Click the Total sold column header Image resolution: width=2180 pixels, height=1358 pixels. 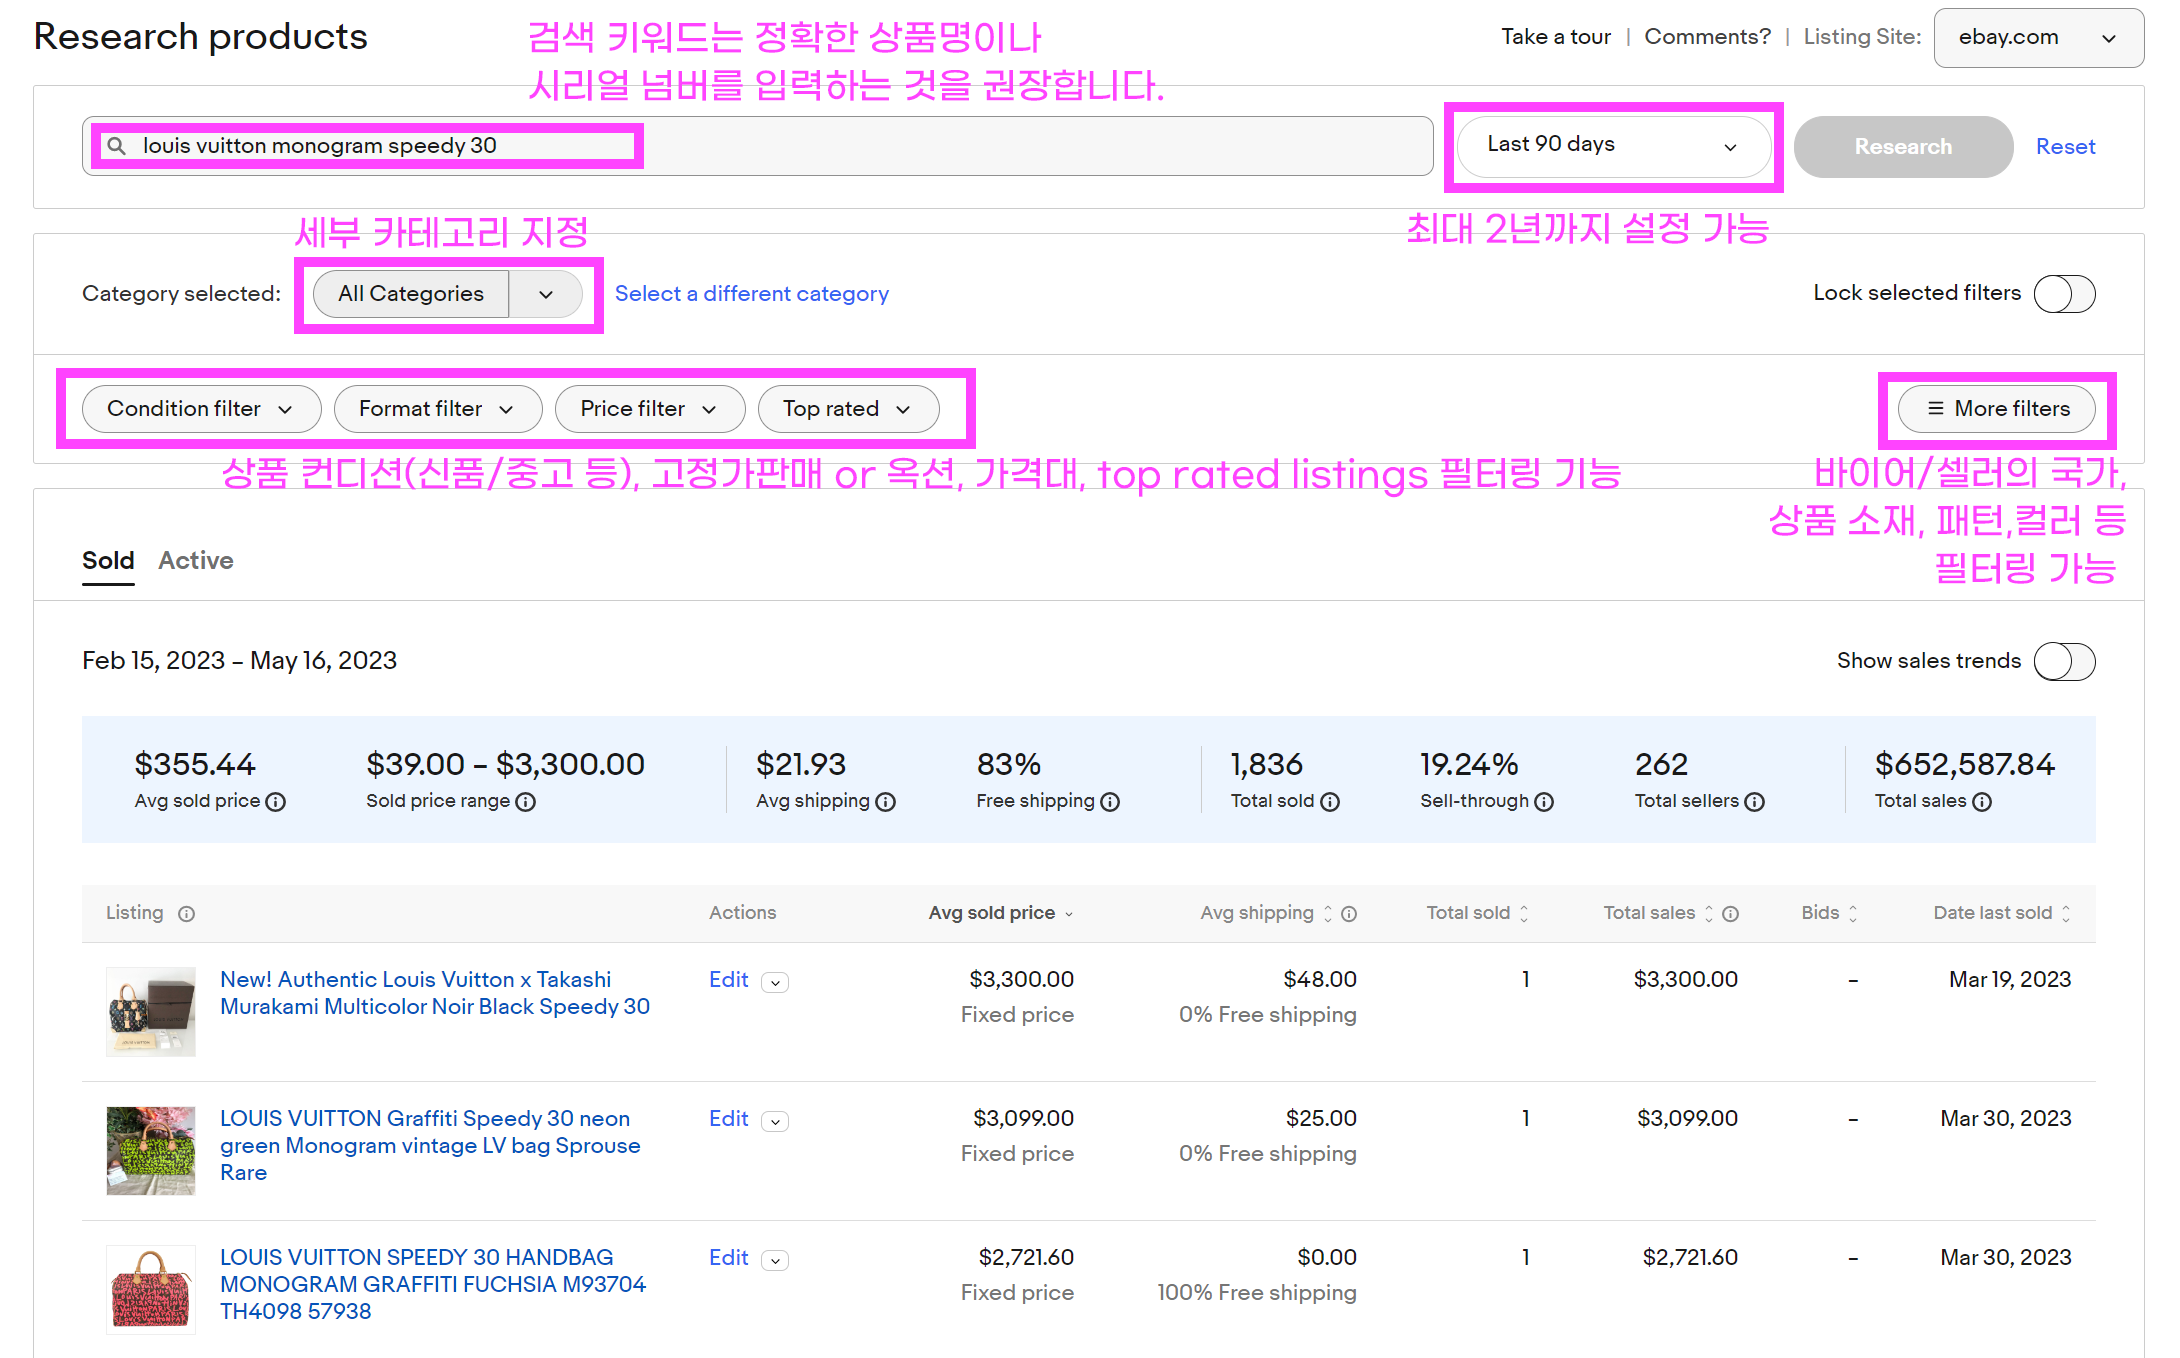click(x=1477, y=913)
